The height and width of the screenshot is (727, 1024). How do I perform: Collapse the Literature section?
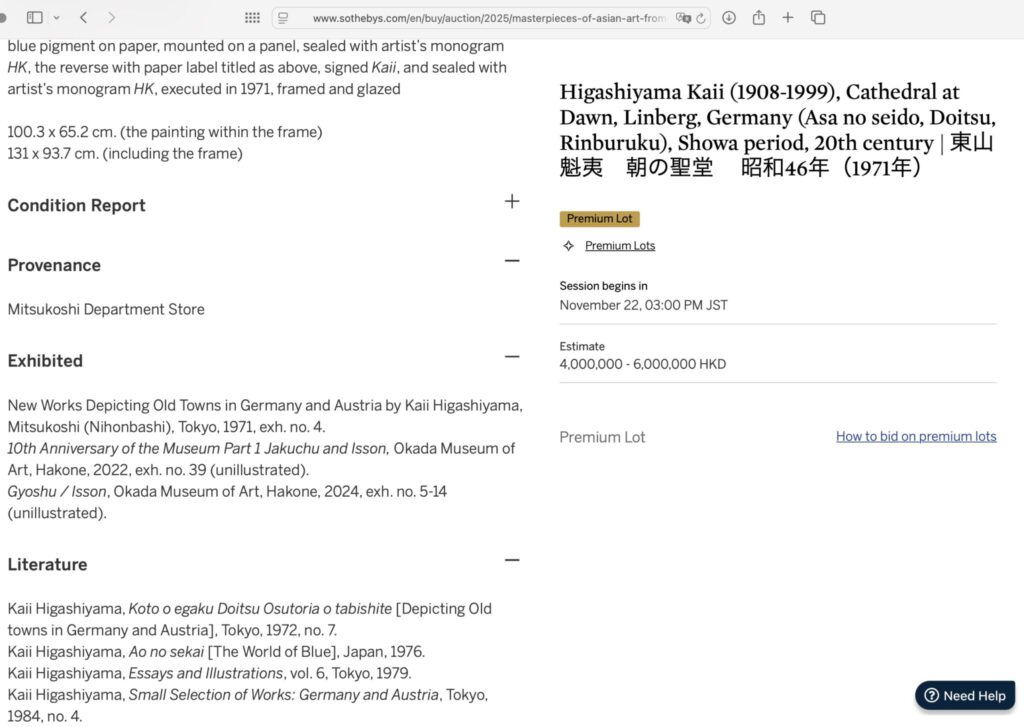512,560
